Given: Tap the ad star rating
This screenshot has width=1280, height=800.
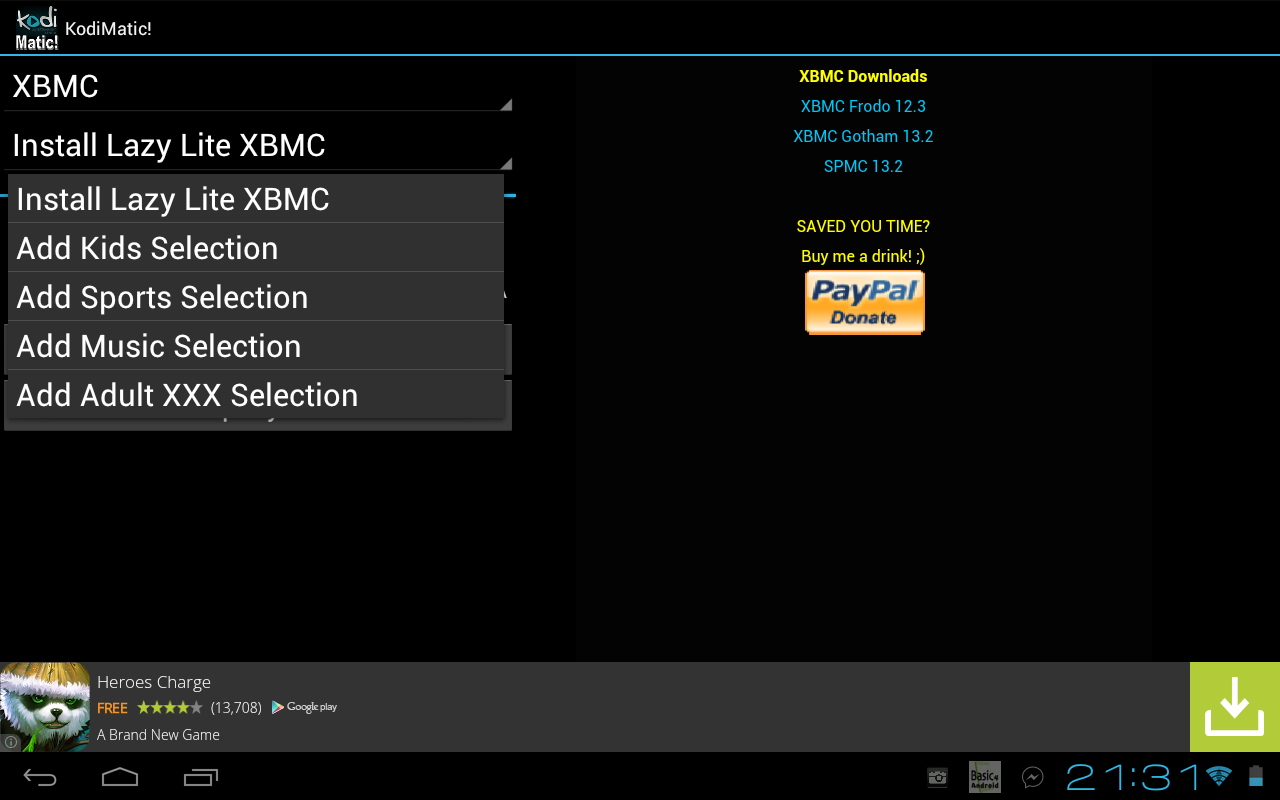Looking at the screenshot, I should (169, 708).
